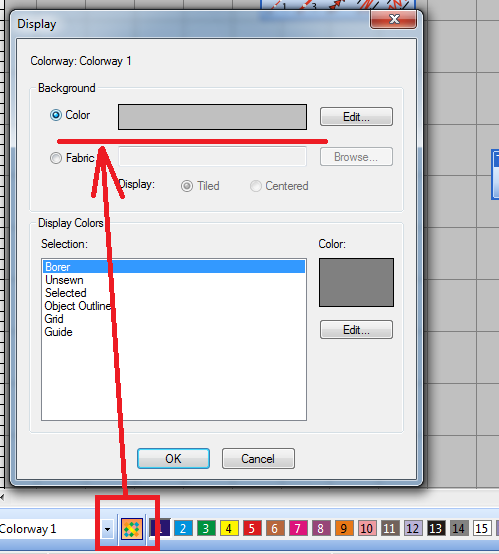Click Edit under the display Color preview
This screenshot has width=499, height=554.
[x=356, y=330]
